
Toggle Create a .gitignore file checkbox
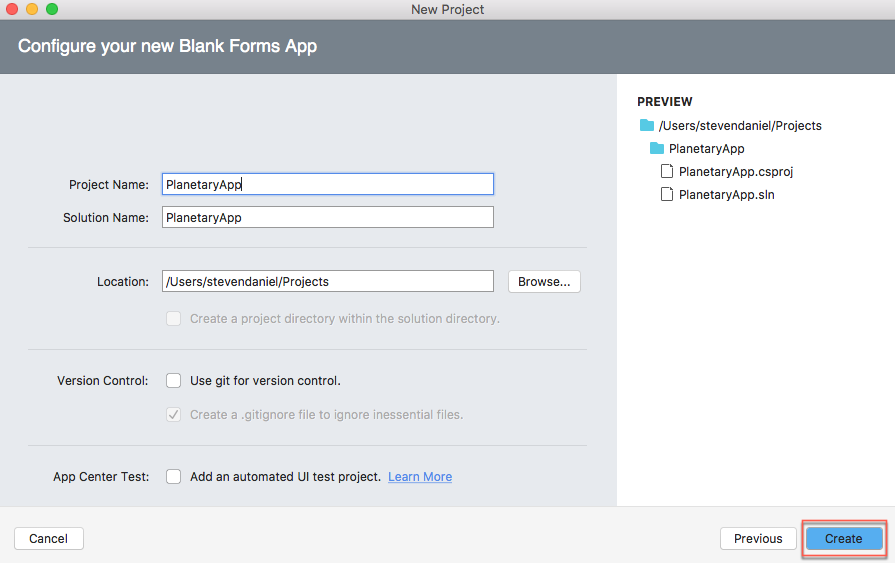click(x=174, y=415)
